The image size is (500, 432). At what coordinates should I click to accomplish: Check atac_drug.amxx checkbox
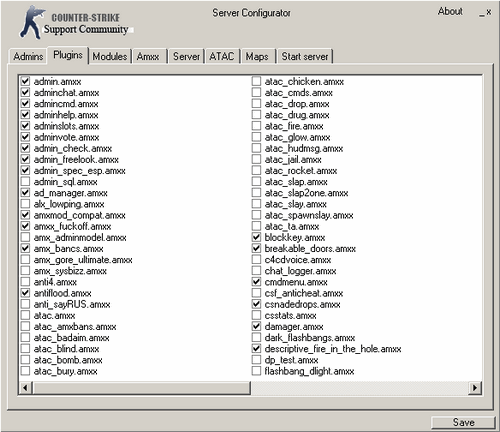(x=256, y=115)
